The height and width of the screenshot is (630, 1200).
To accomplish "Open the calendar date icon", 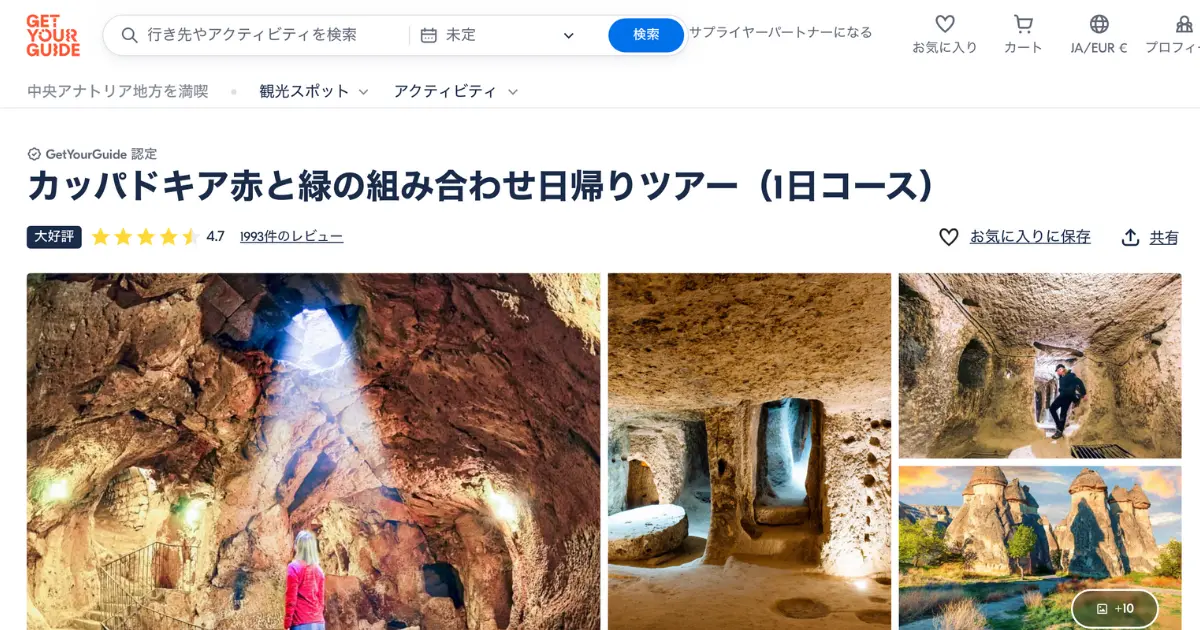I will pos(428,35).
